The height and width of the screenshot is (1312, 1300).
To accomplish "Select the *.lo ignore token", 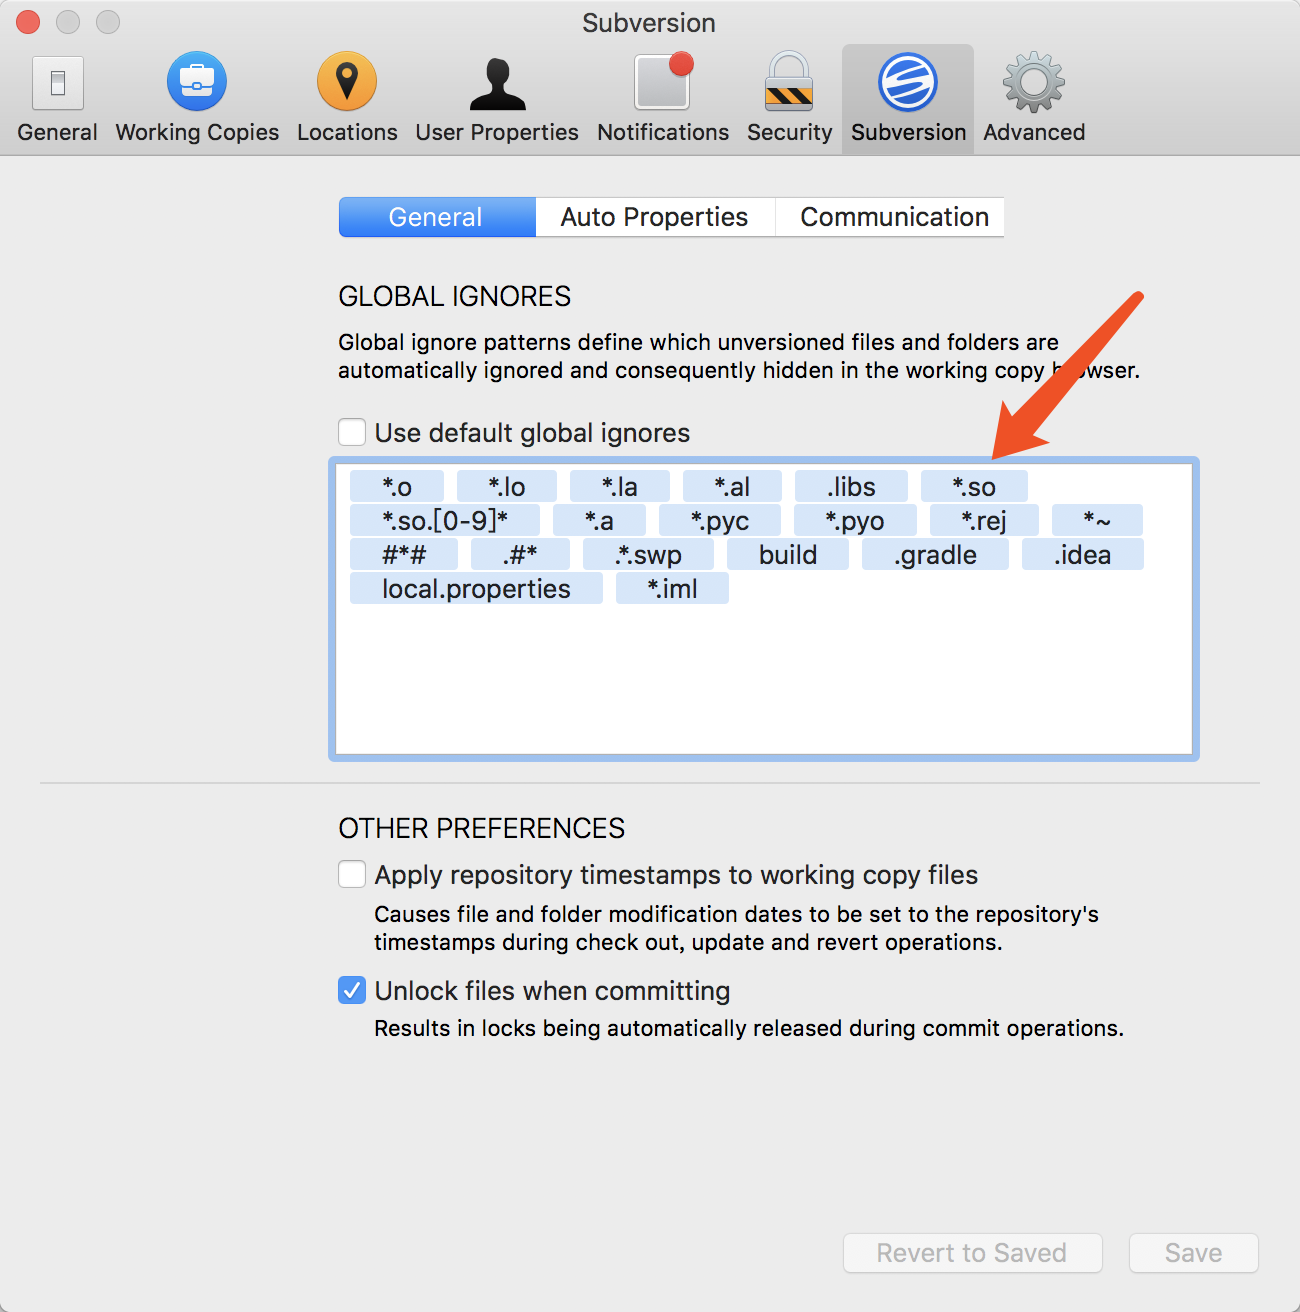I will pos(507,487).
